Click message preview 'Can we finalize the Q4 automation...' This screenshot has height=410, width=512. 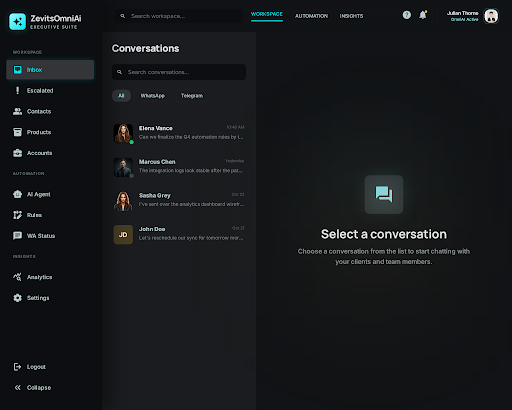click(x=191, y=137)
